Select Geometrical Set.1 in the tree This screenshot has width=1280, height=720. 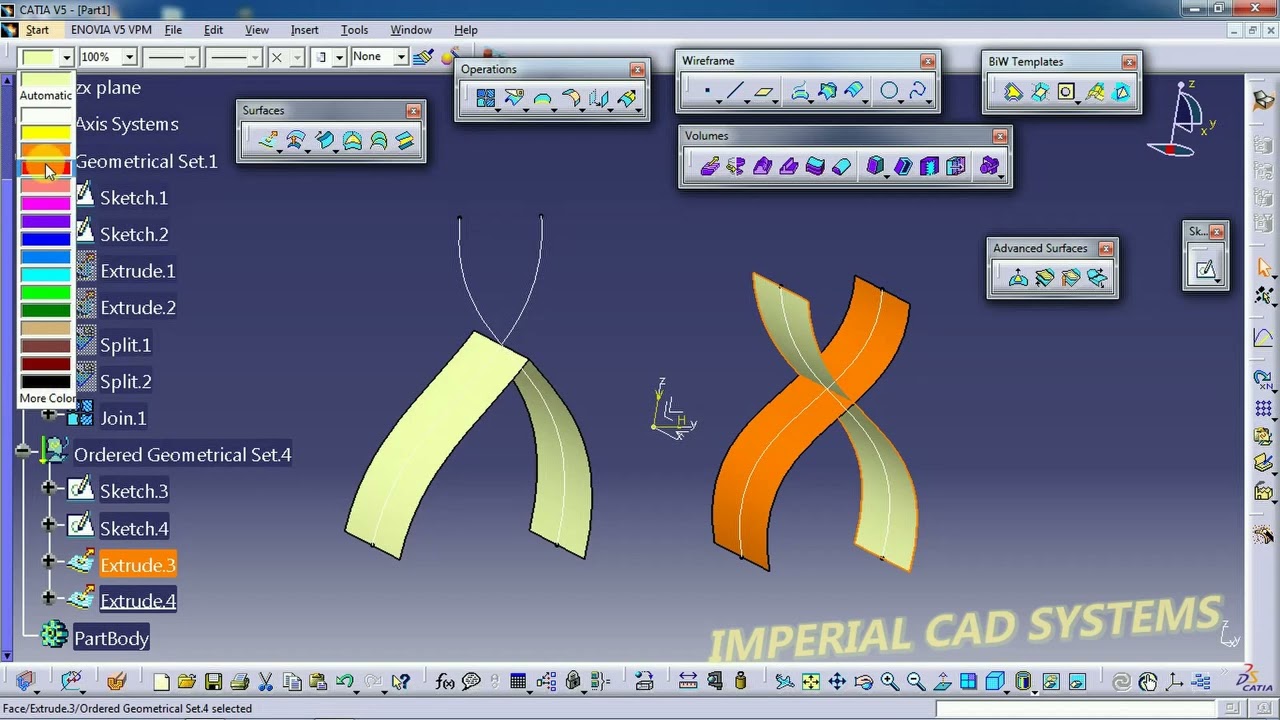tap(146, 161)
